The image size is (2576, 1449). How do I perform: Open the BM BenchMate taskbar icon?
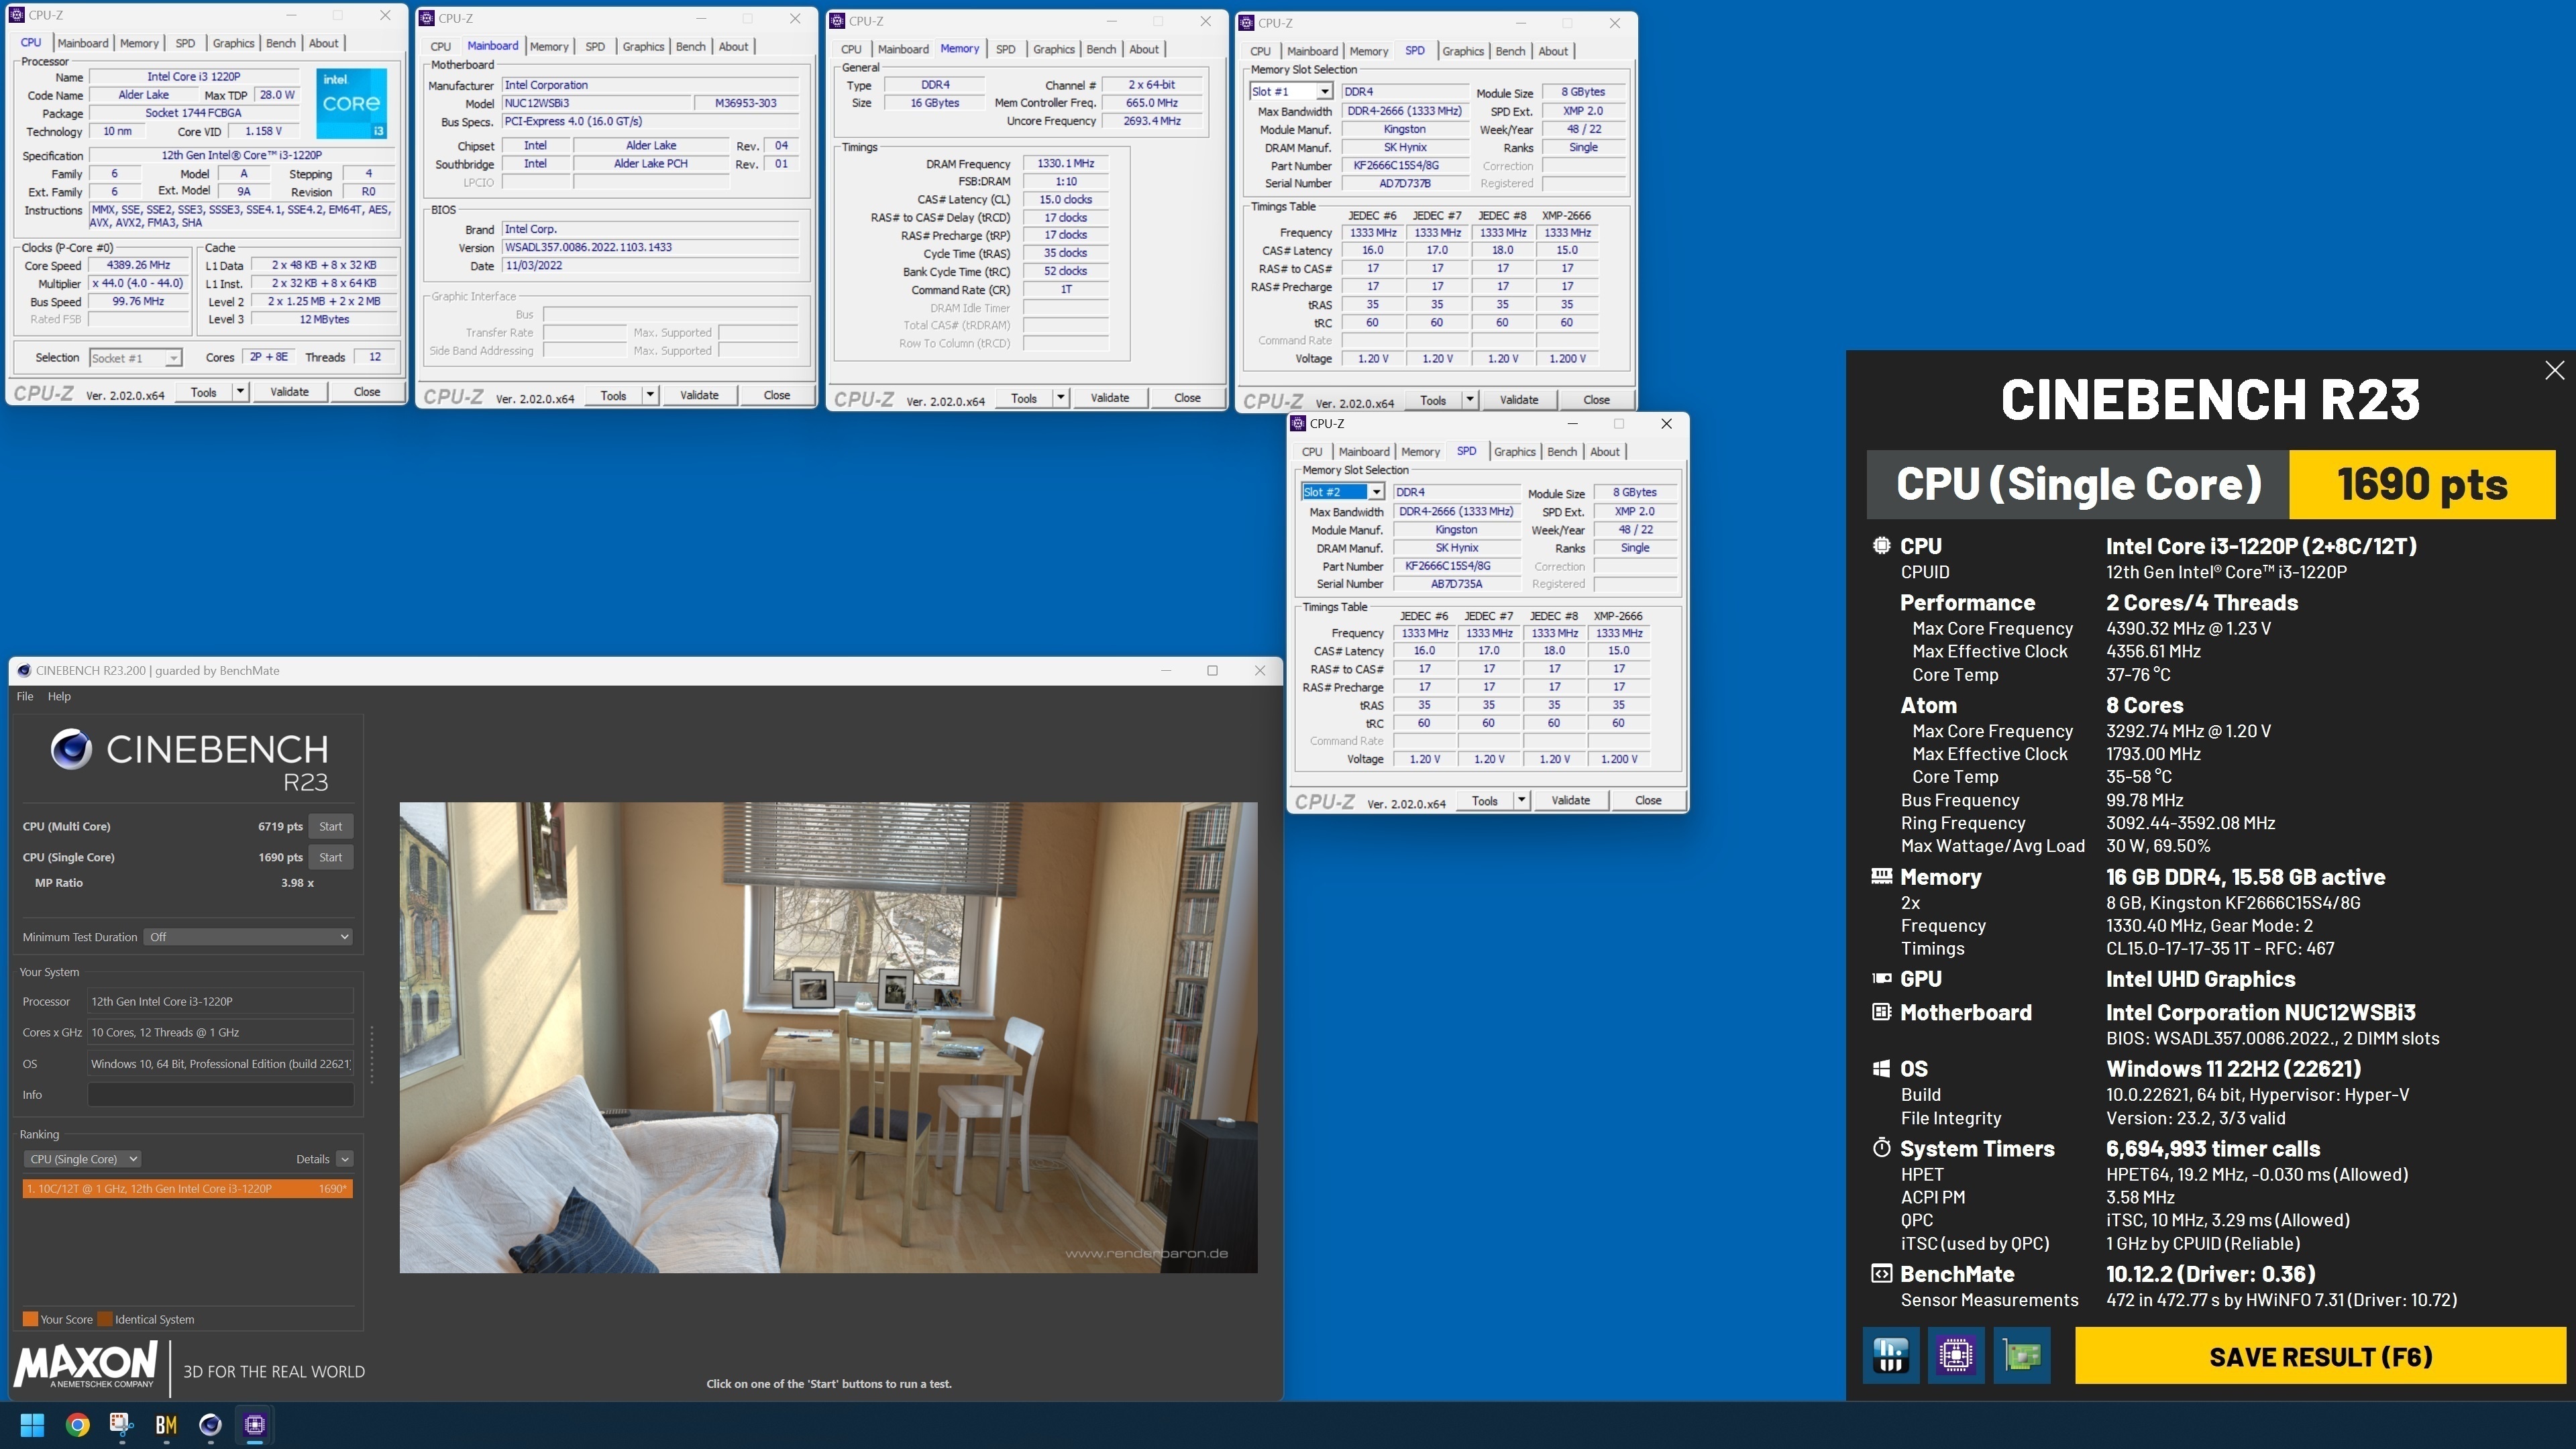(x=166, y=1424)
